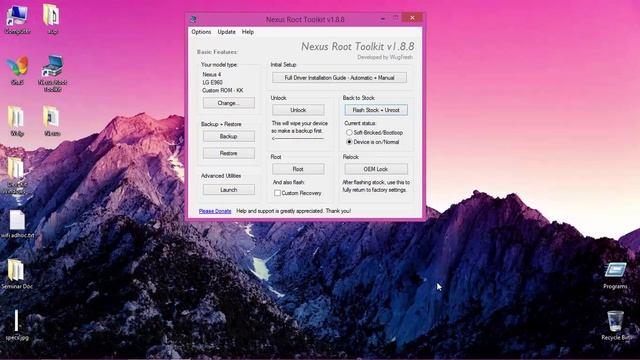This screenshot has width=640, height=360.
Task: Open the specs.jpg image file
Action: [x=17, y=324]
